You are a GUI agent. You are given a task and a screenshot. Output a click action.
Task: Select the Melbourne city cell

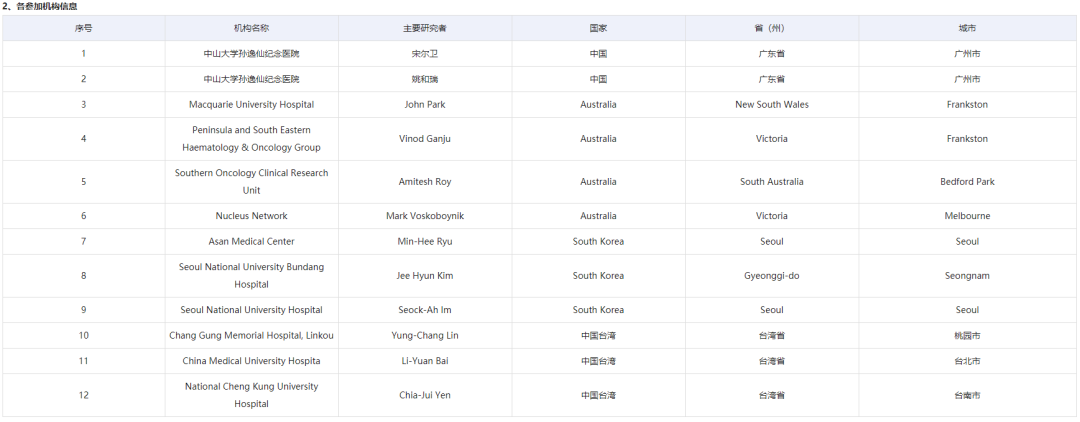coord(967,215)
